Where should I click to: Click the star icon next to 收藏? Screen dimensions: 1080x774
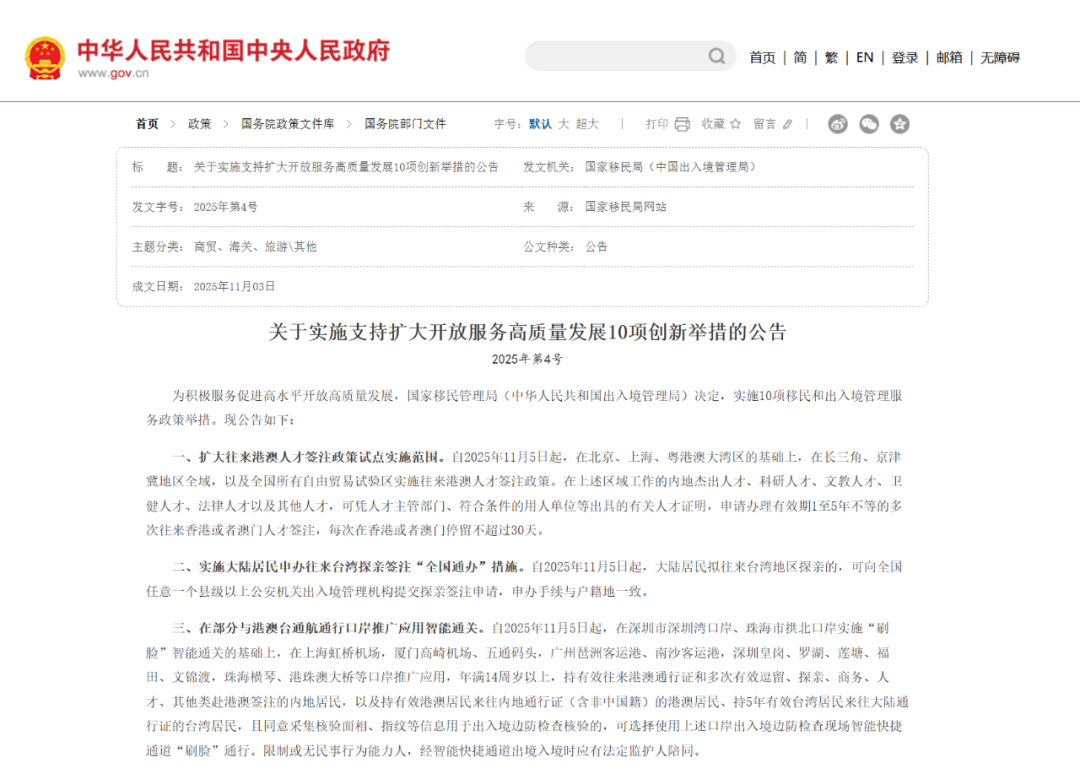[x=735, y=124]
